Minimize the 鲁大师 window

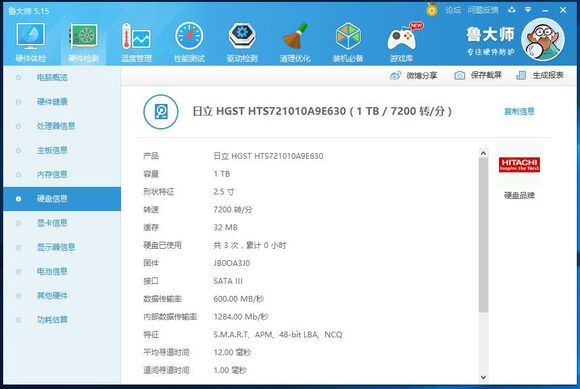click(545, 10)
